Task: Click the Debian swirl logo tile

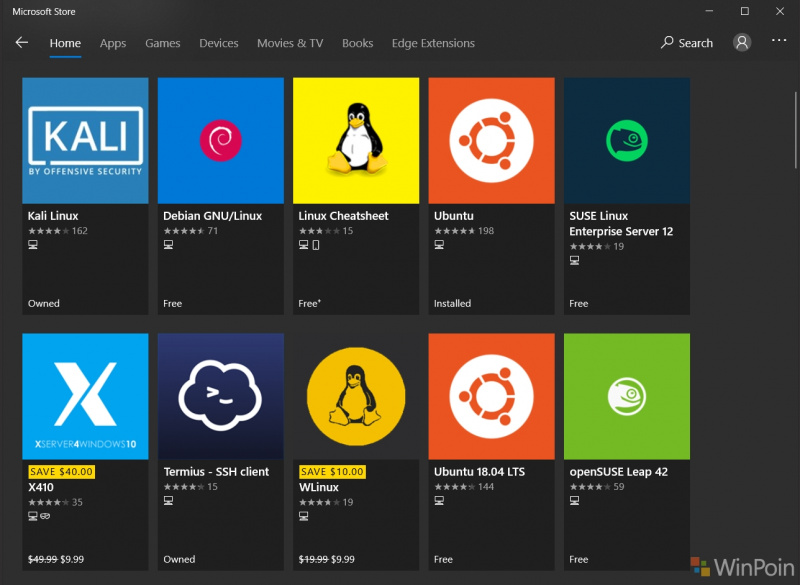Action: pyautogui.click(x=220, y=141)
